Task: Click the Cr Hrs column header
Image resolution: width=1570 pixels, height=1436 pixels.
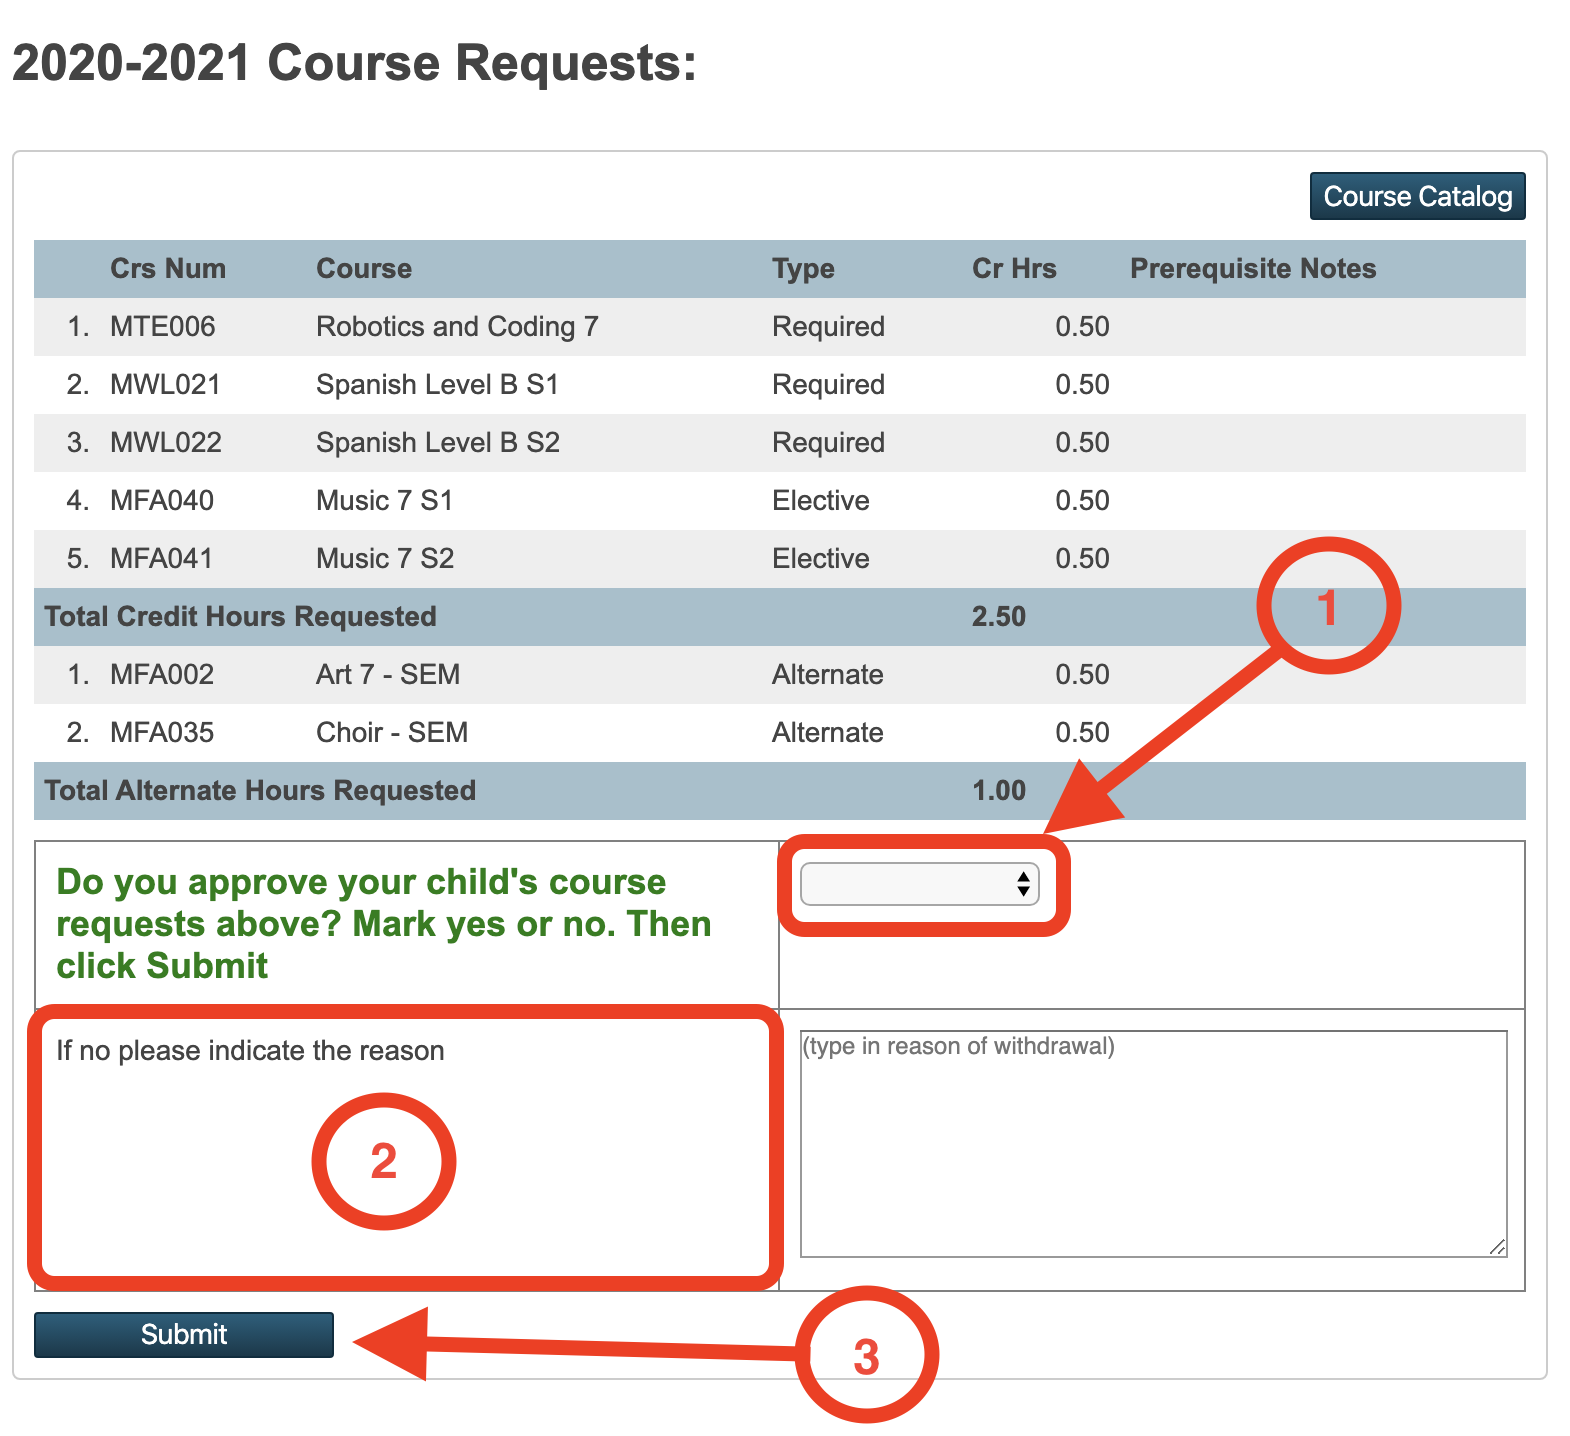Action: [1013, 269]
